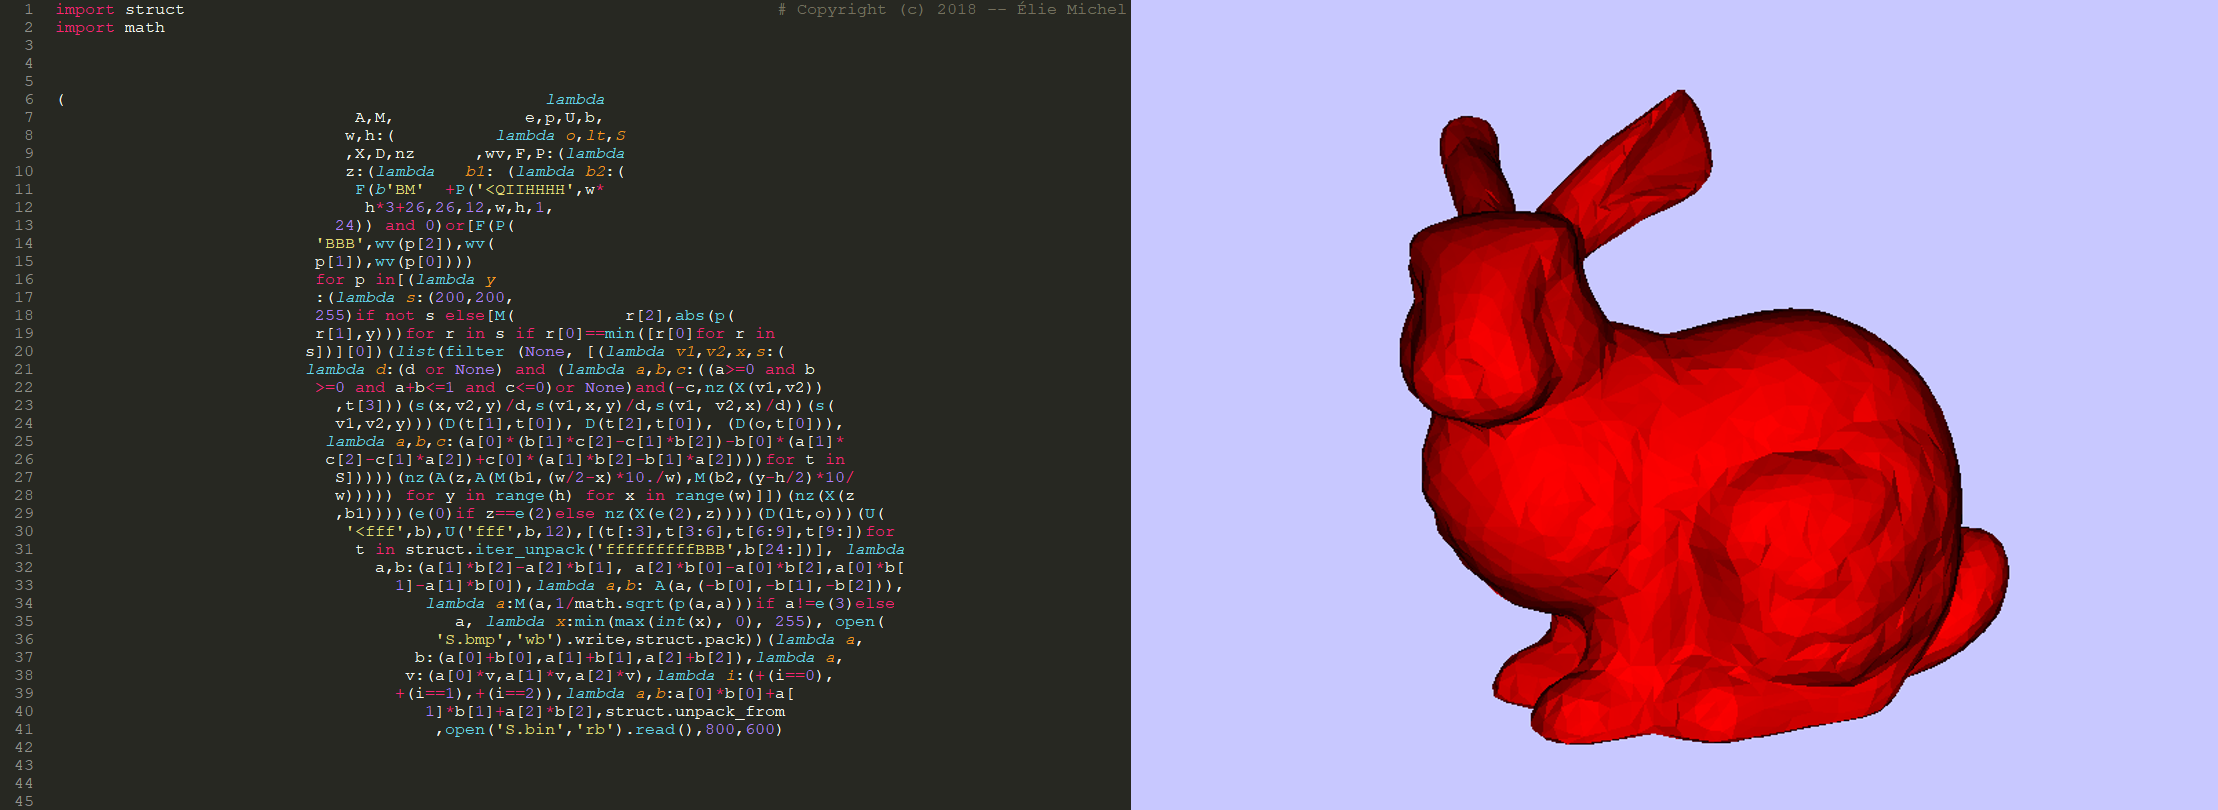
Task: Click the 'lambda y' text on line 16
Action: click(x=455, y=280)
